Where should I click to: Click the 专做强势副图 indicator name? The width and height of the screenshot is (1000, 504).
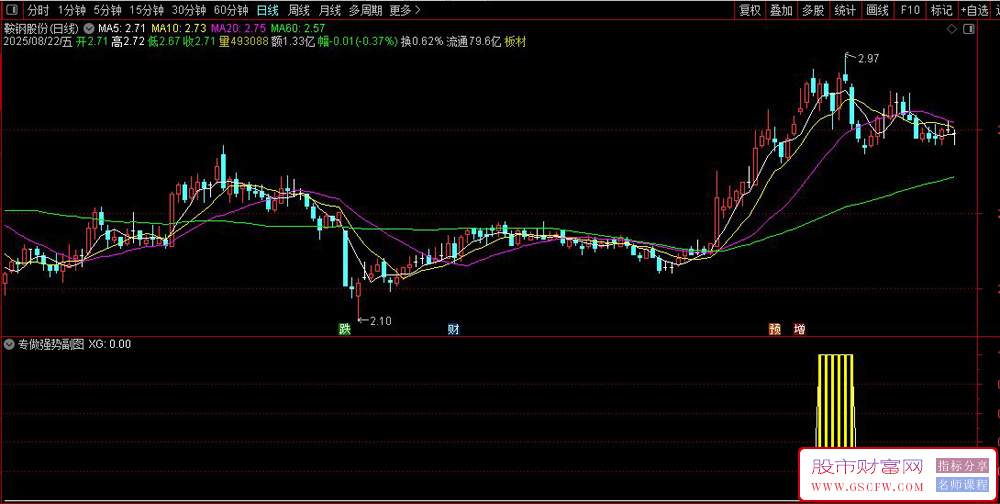point(51,345)
